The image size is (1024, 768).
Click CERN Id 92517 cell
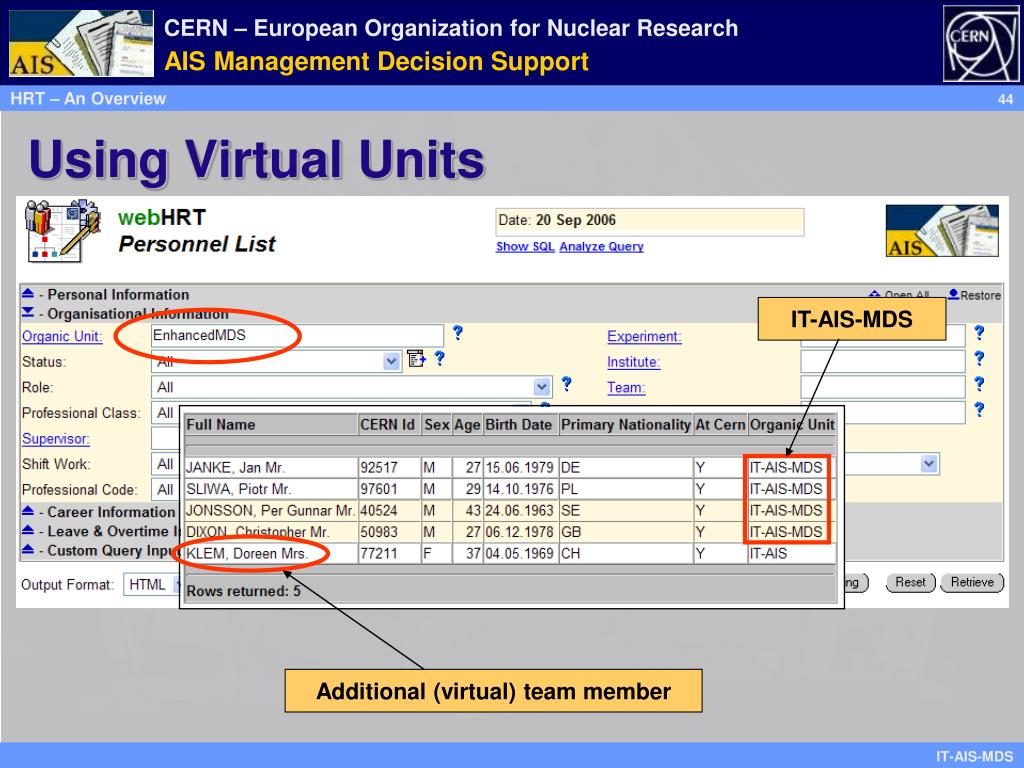(389, 468)
